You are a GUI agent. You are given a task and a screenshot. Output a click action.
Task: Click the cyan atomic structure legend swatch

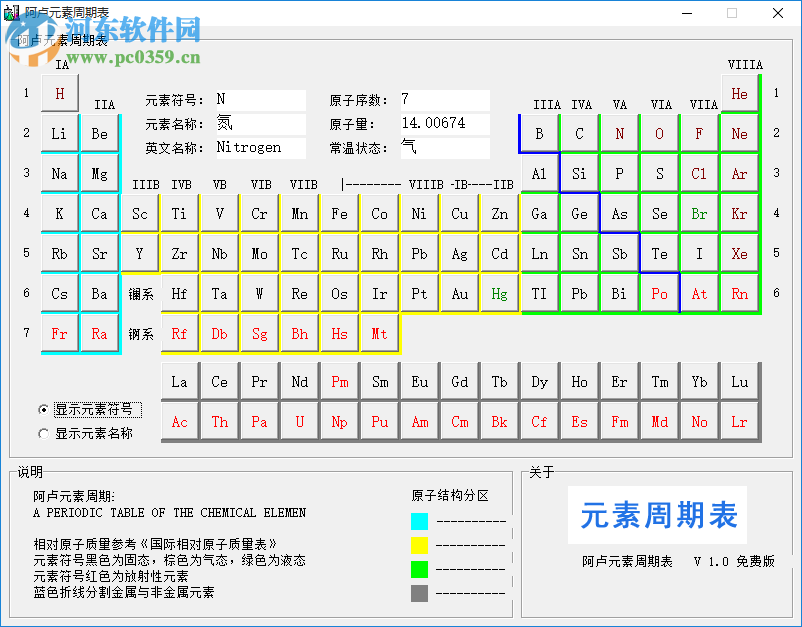418,520
